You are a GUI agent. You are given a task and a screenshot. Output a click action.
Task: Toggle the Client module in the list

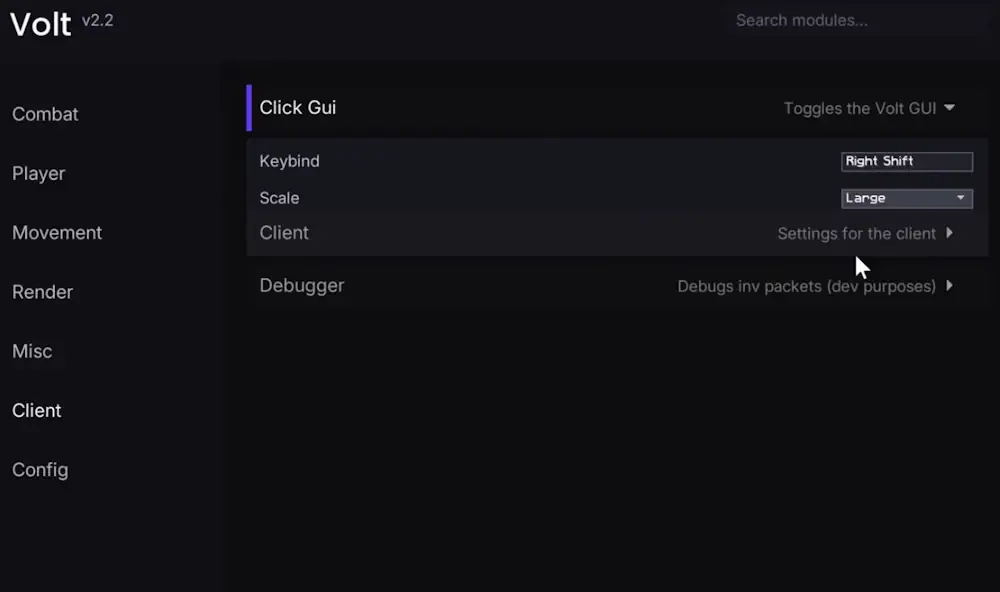[284, 233]
